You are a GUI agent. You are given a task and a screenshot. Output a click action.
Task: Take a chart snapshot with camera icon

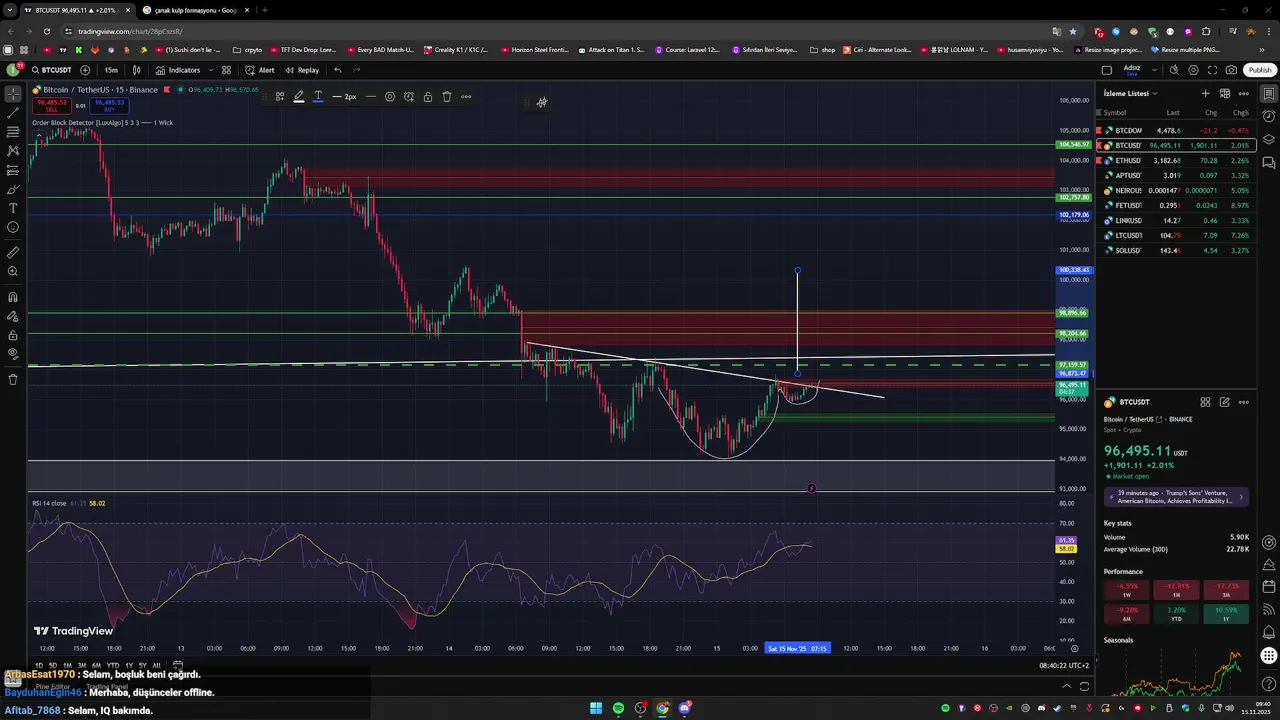(1231, 70)
